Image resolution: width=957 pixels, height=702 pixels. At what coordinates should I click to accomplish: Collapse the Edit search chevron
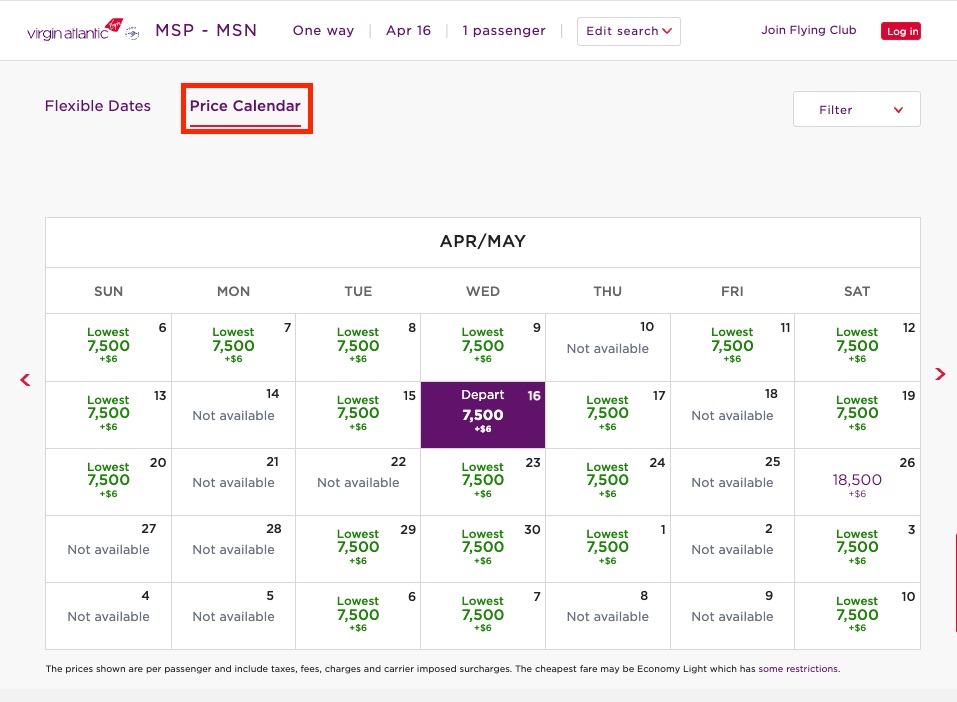pos(666,31)
